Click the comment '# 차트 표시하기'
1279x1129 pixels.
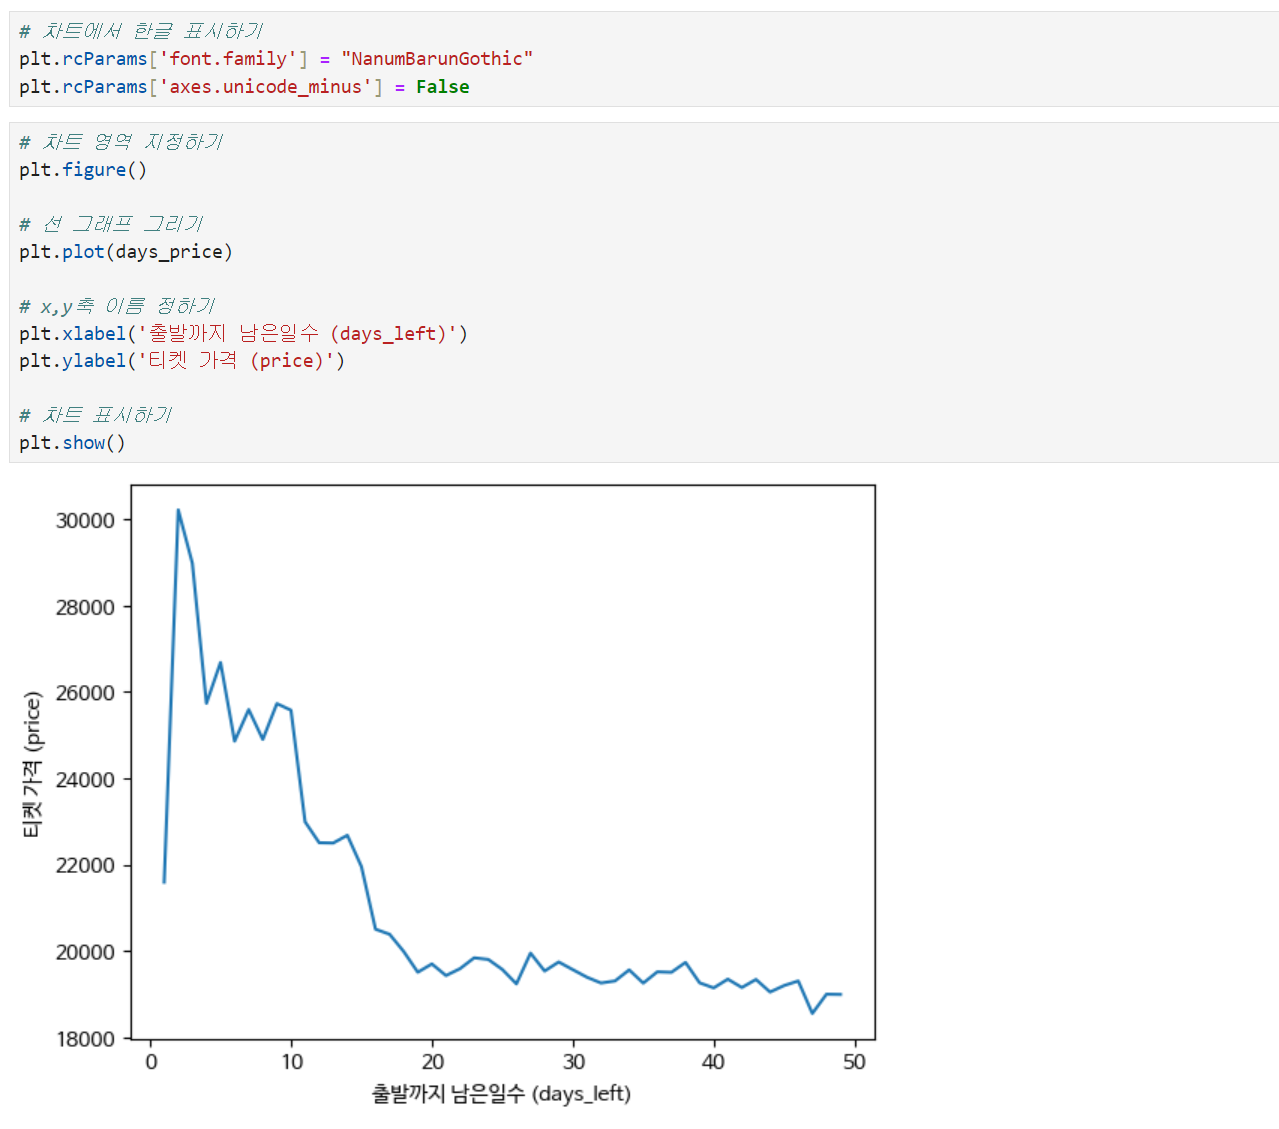[96, 415]
